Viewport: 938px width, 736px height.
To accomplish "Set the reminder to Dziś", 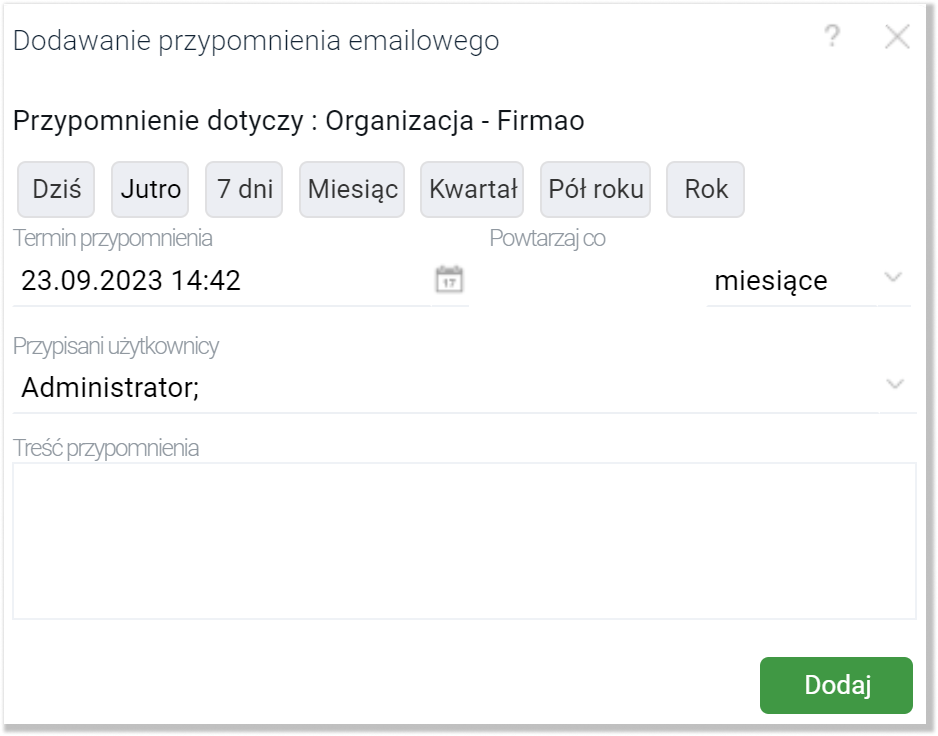I will point(56,189).
